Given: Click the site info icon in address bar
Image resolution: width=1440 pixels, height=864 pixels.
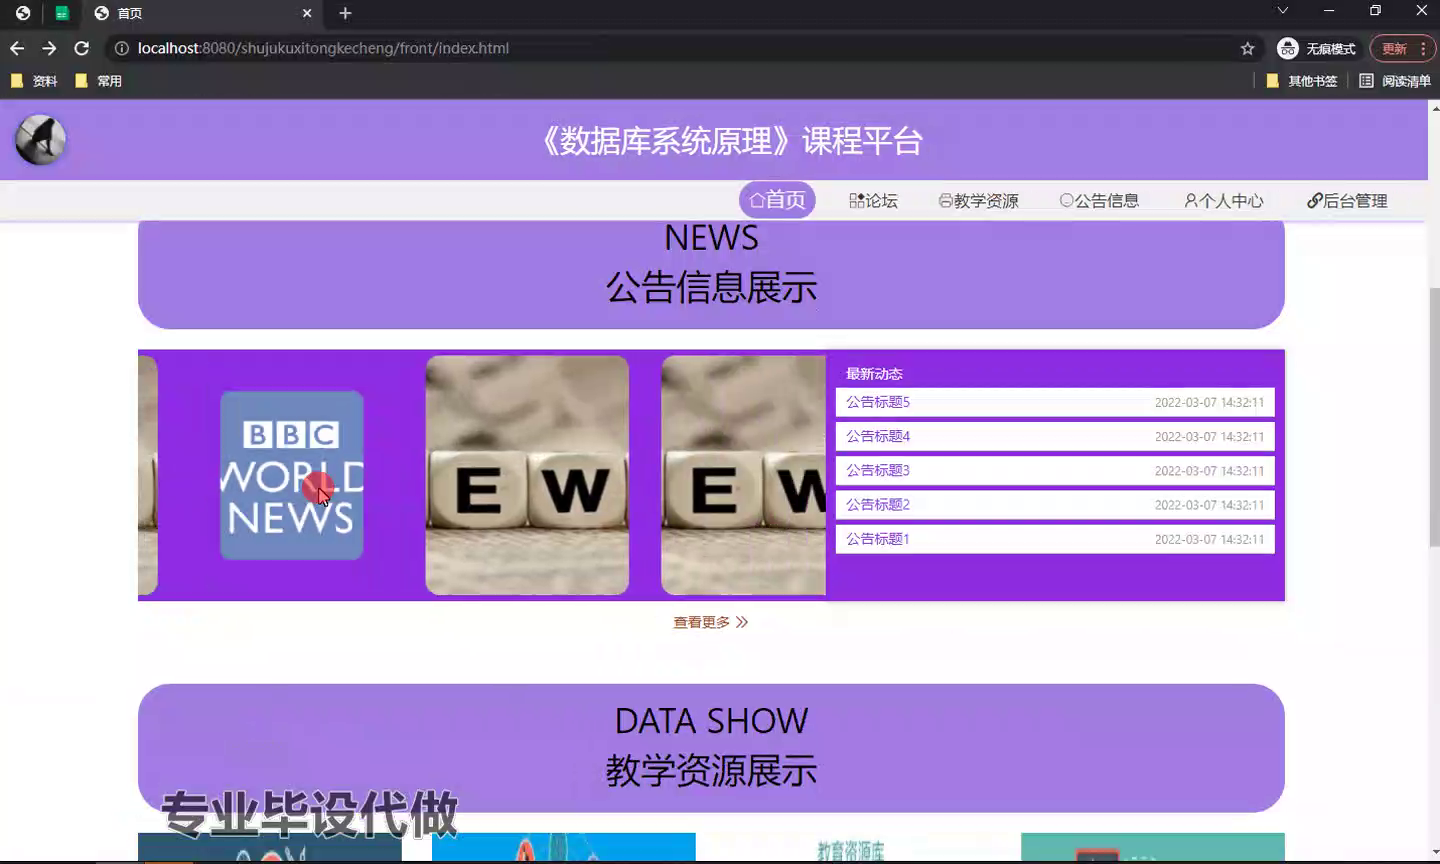Looking at the screenshot, I should [122, 48].
